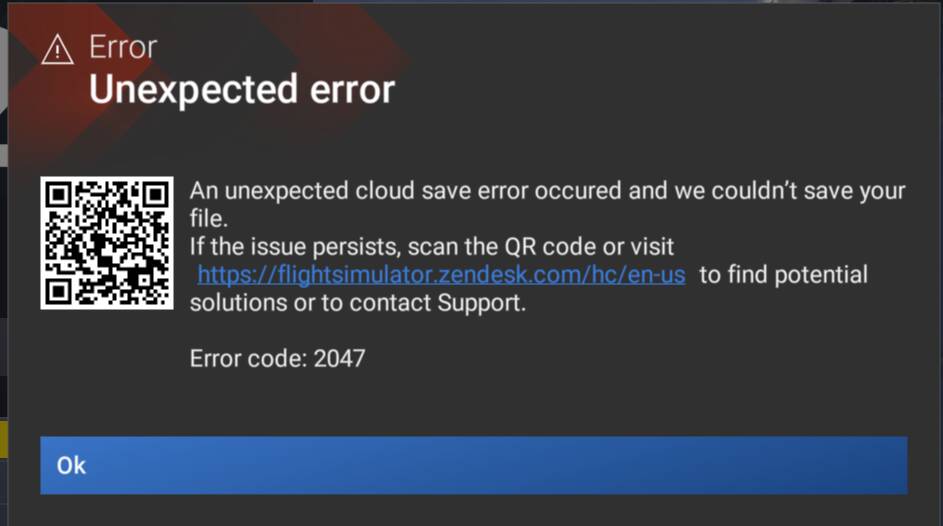
Task: Click the "Error code: 2047" text
Action: 277,357
